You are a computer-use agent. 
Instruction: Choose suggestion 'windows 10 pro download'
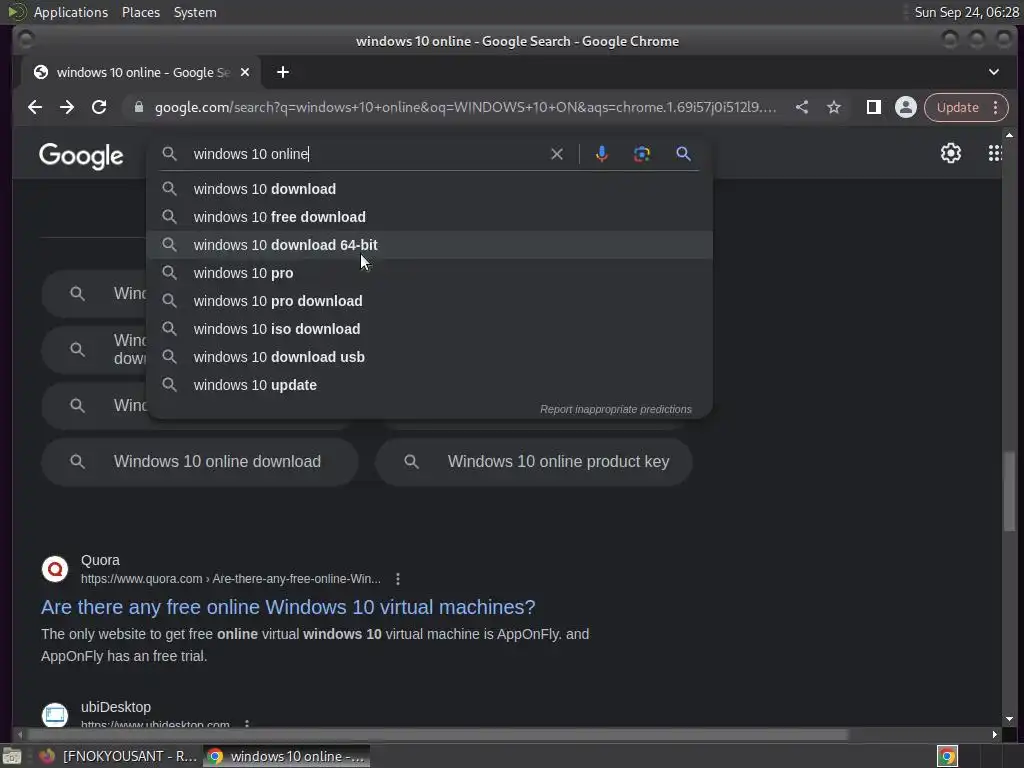430,301
